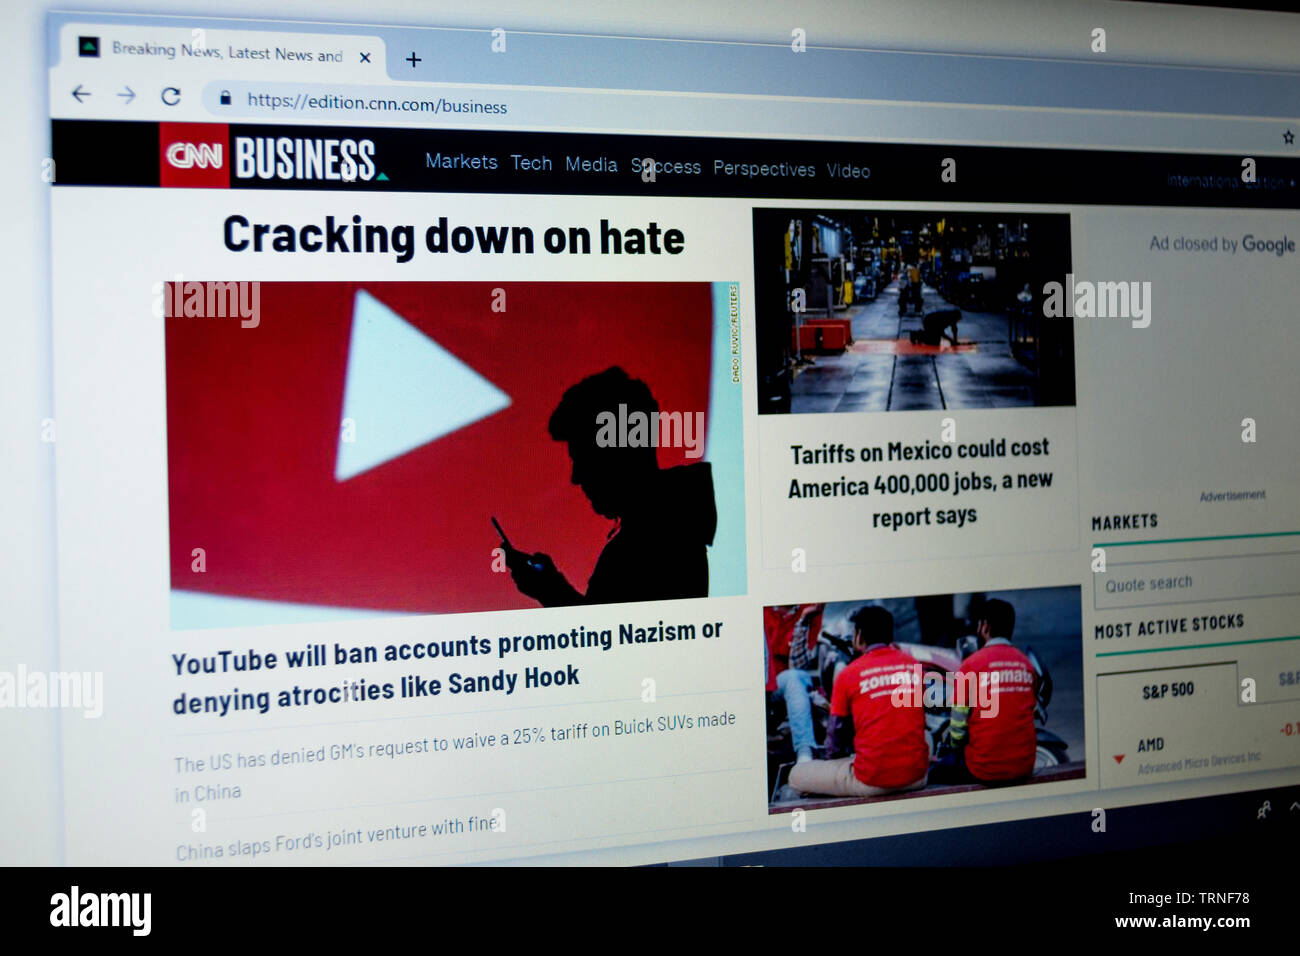Click the browser forward arrow
Image resolution: width=1300 pixels, height=956 pixels.
(126, 95)
